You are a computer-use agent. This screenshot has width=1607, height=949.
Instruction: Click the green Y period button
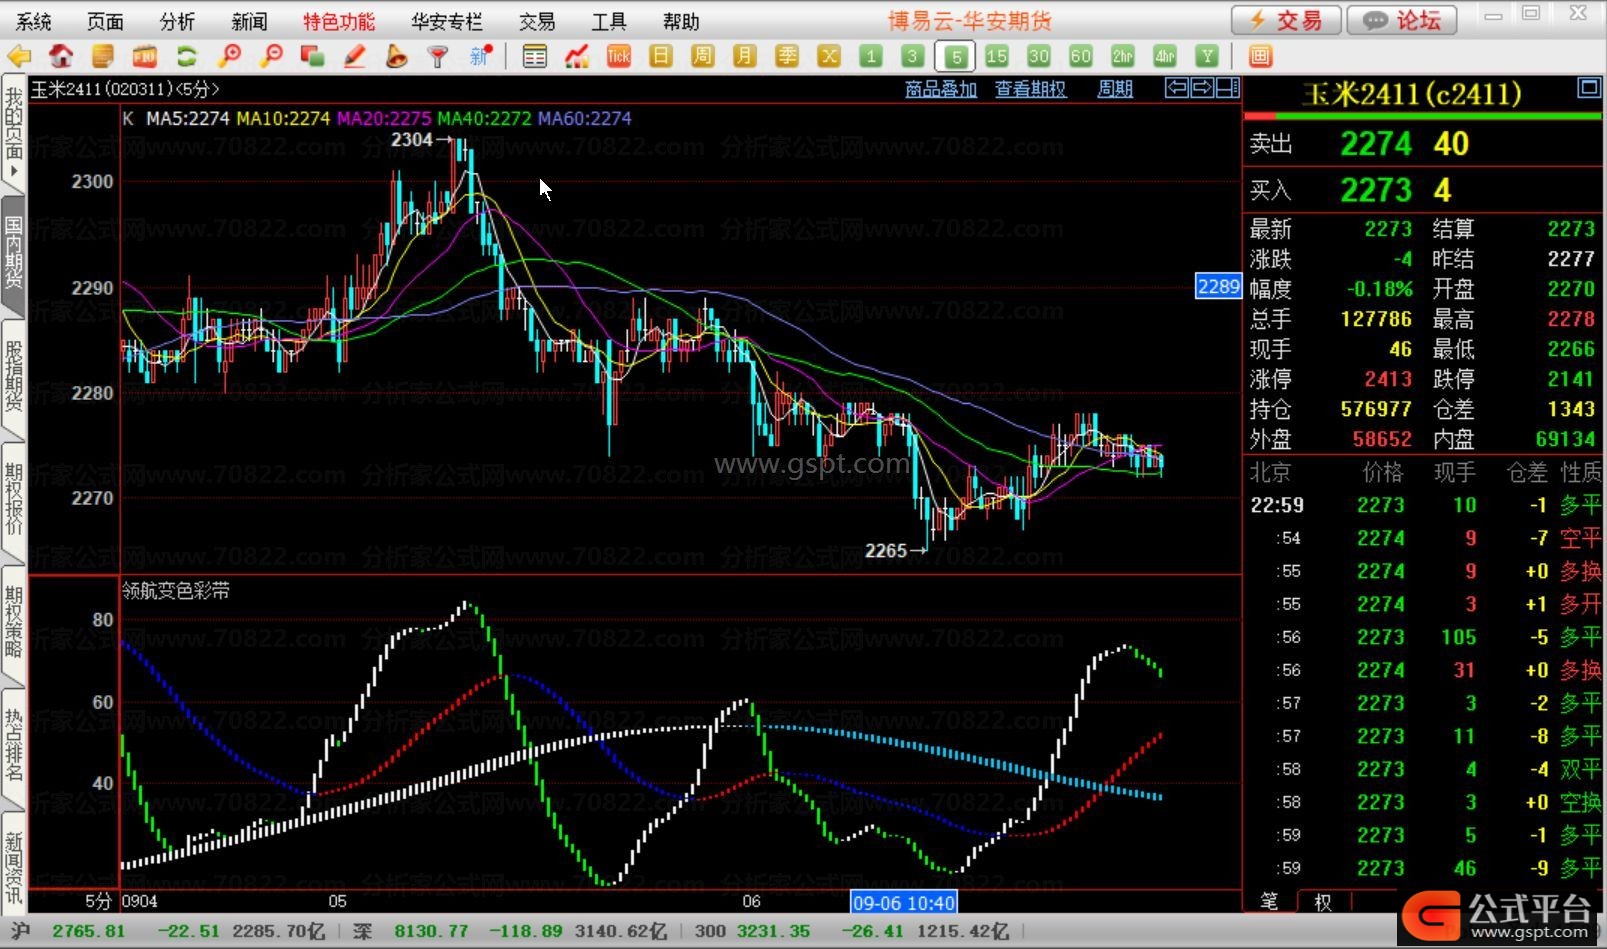click(1207, 56)
